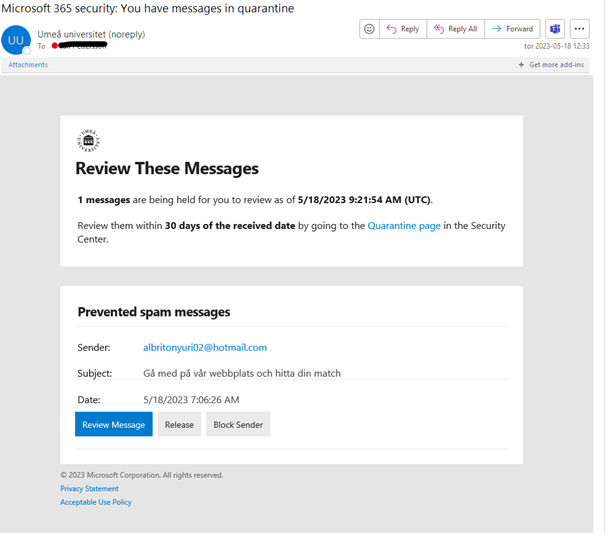Click the UU sender avatar
Image resolution: width=605 pixels, height=533 pixels.
click(16, 40)
